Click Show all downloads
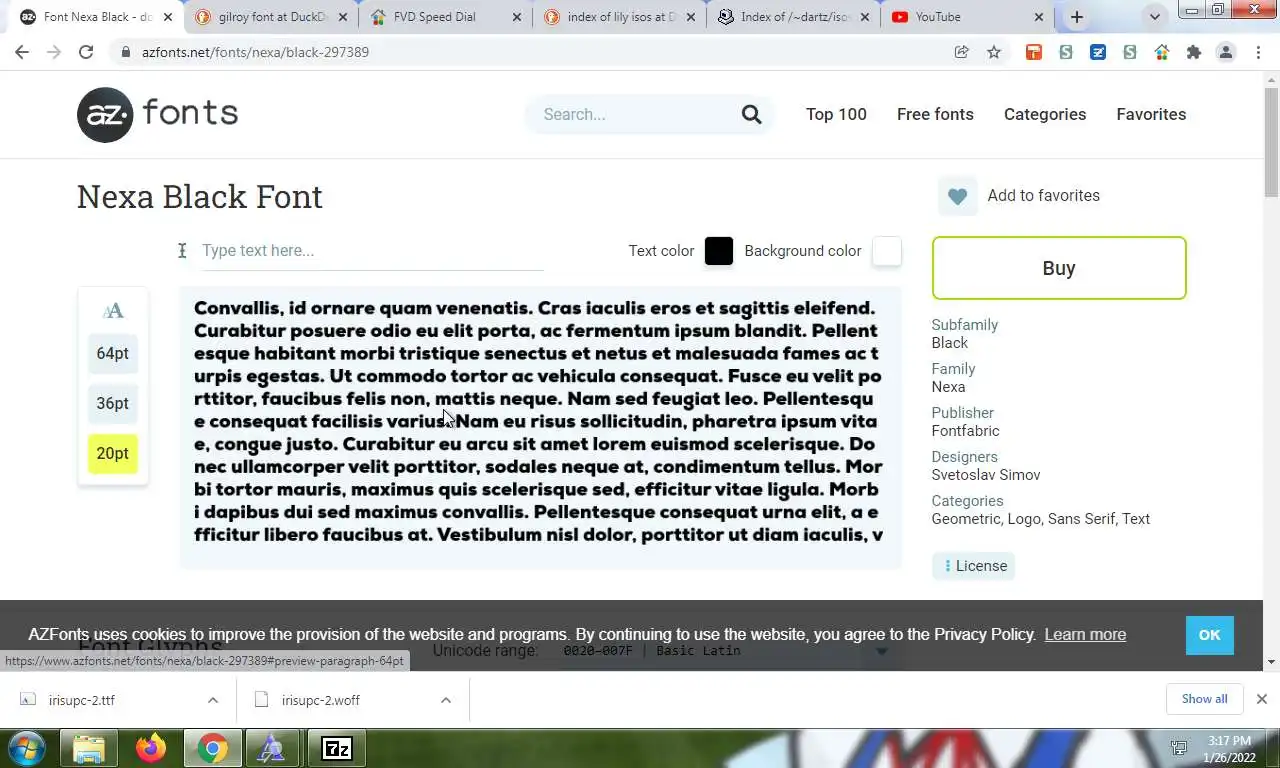Screen dimensions: 1280x768 (x=1204, y=699)
